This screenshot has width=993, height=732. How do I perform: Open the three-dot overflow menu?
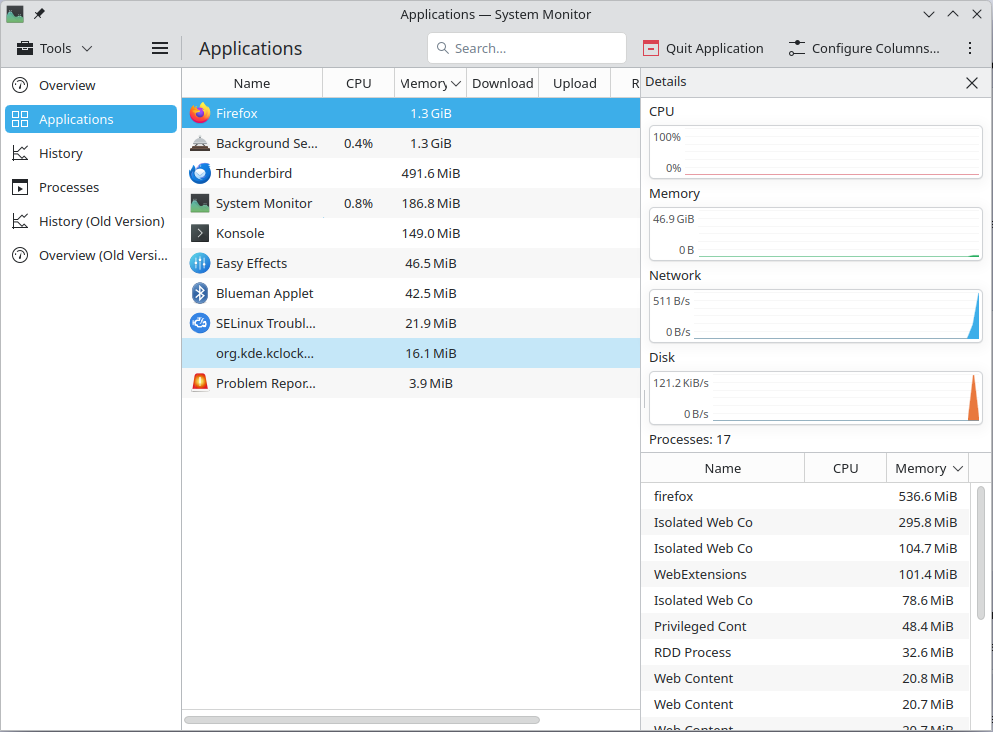coord(970,48)
